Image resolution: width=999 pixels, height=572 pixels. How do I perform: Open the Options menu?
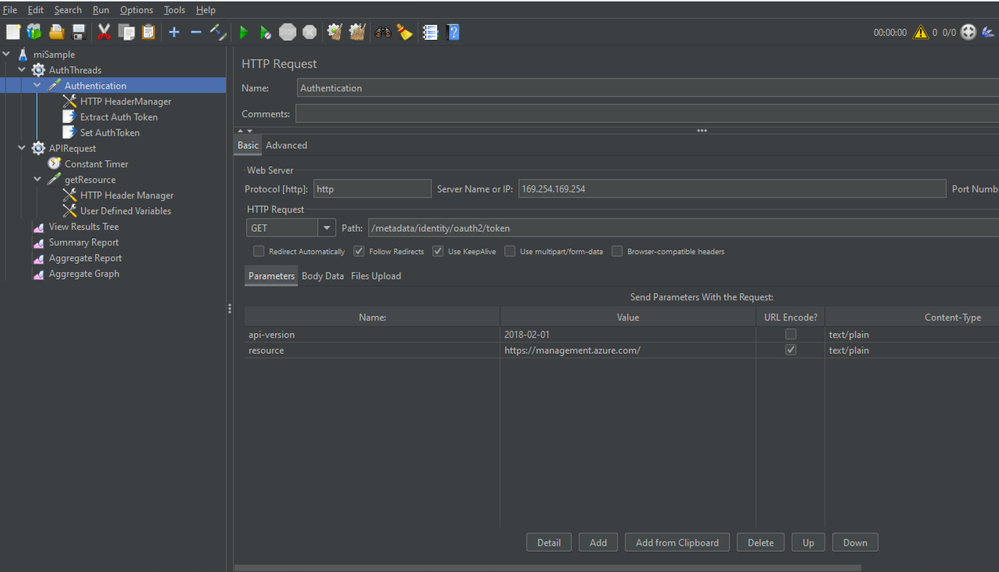click(x=136, y=10)
